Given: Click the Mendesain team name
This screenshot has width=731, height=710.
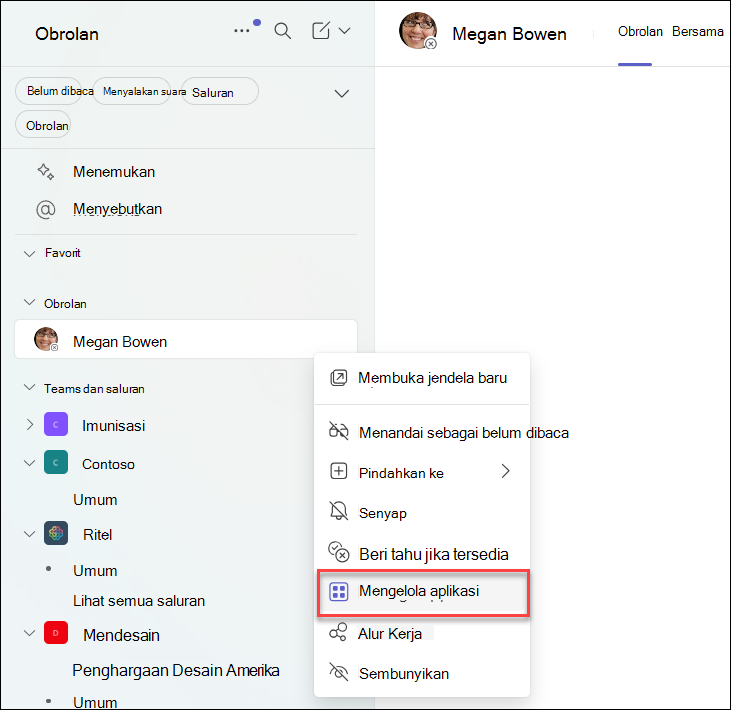Looking at the screenshot, I should [x=121, y=635].
